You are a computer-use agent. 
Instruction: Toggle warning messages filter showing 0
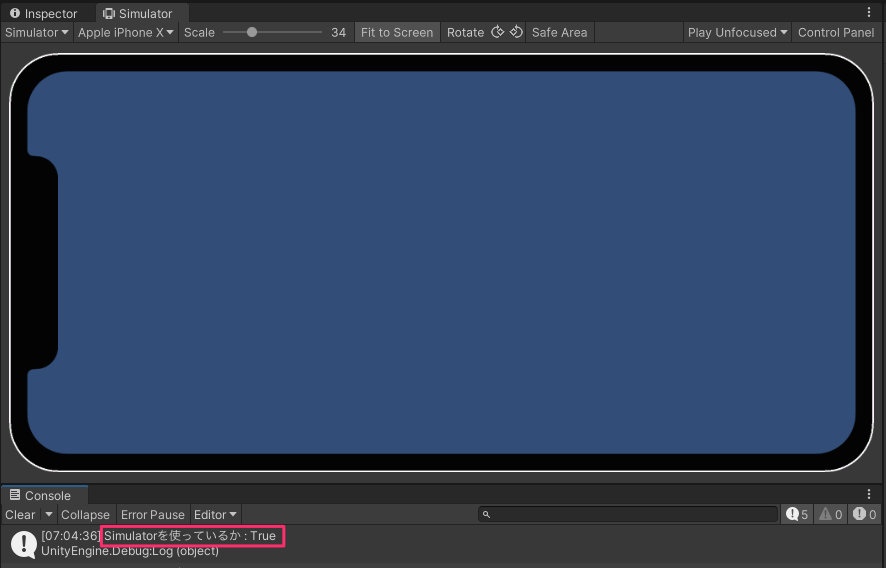click(831, 514)
